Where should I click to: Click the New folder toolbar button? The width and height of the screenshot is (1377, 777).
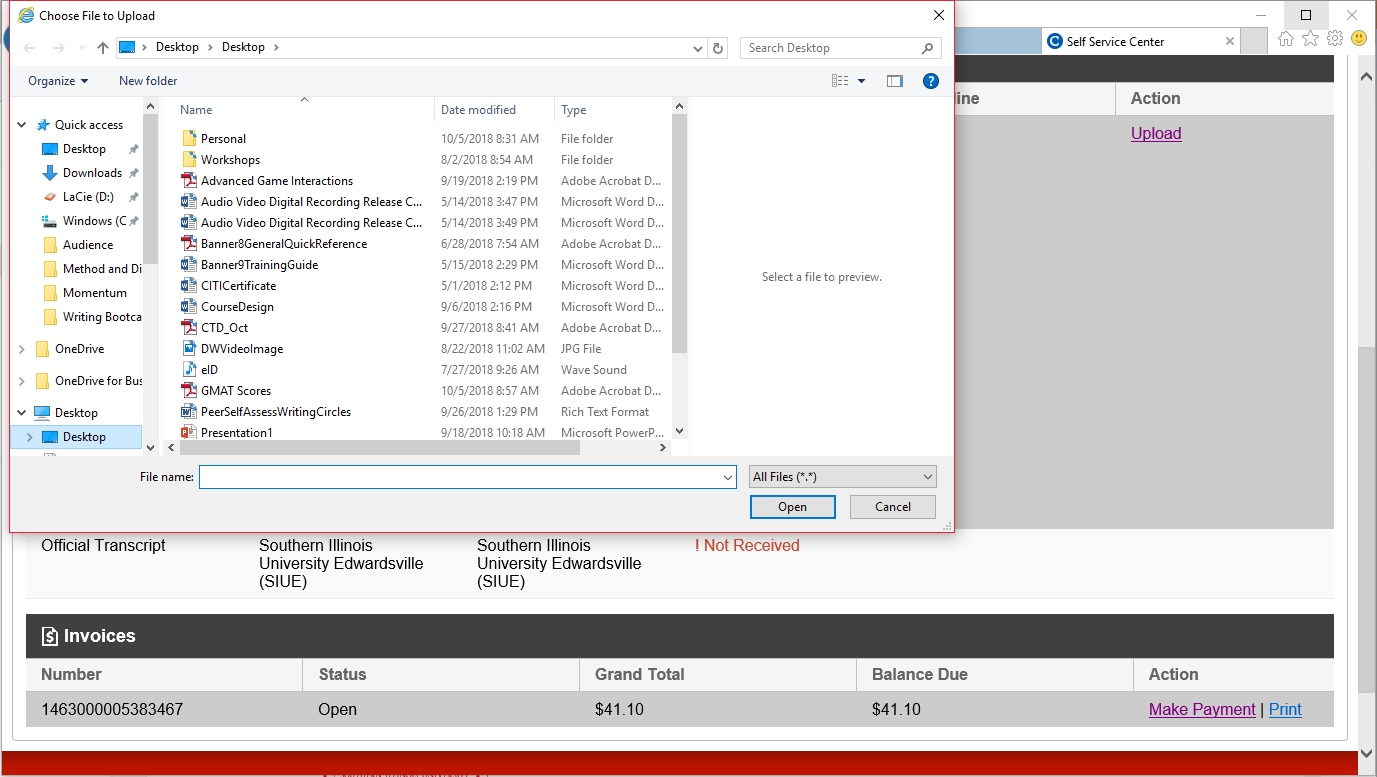coord(148,81)
